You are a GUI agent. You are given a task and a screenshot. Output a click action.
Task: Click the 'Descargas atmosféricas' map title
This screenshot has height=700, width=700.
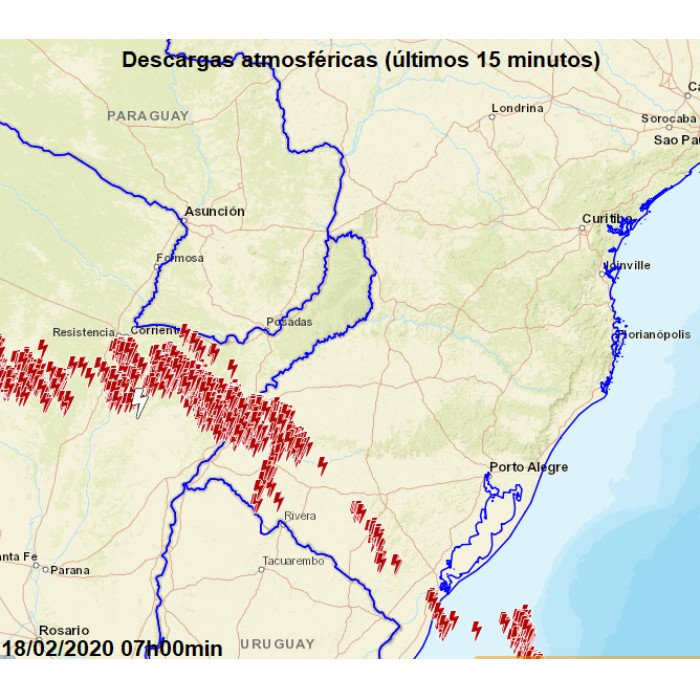360,60
